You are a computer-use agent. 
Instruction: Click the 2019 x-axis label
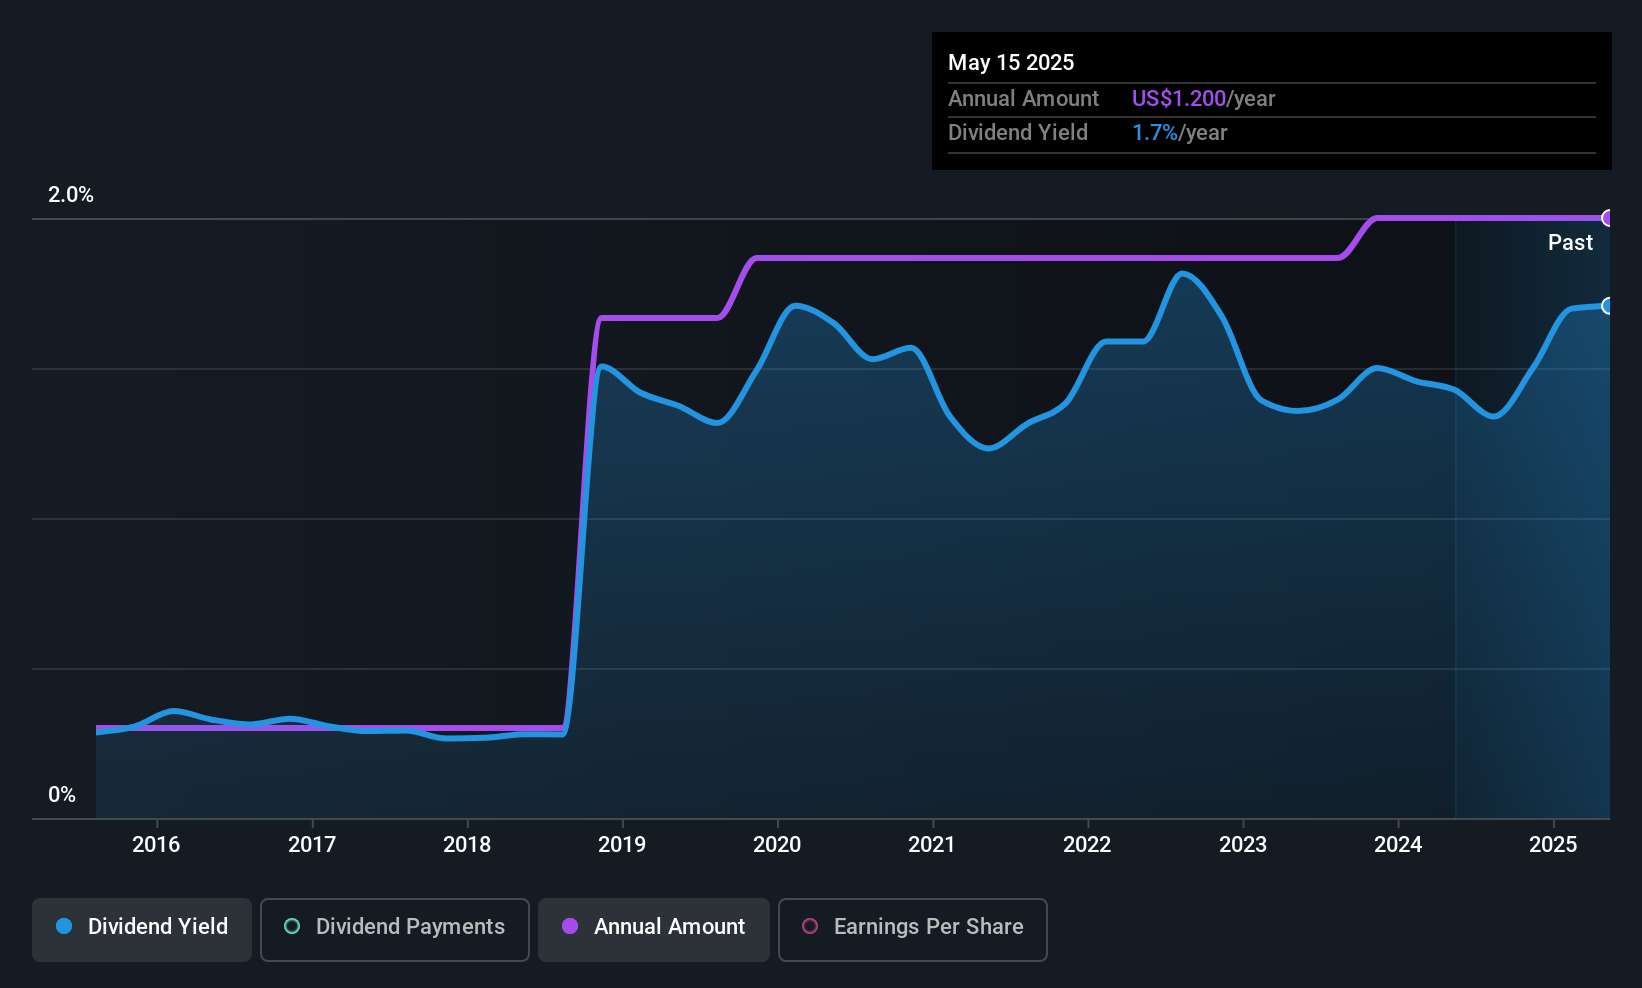pos(622,844)
